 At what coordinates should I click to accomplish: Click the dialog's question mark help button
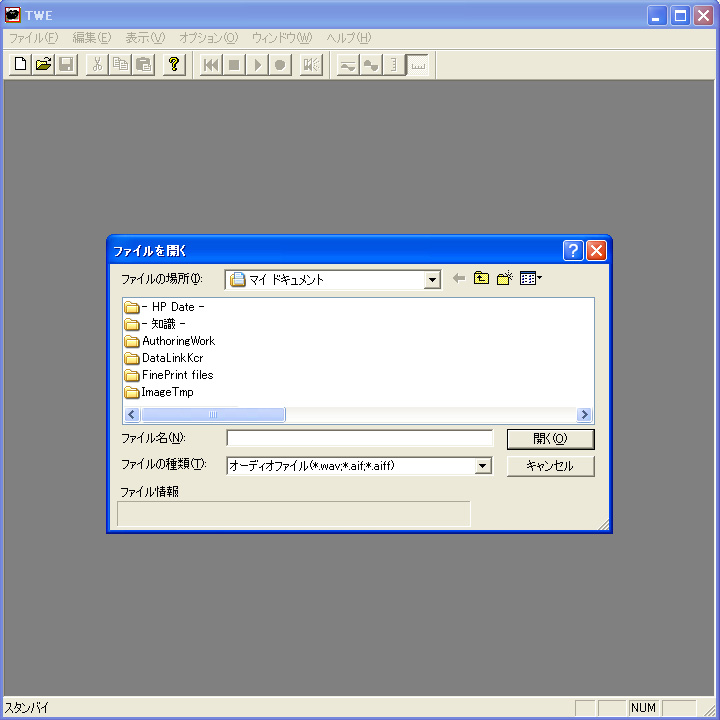click(x=573, y=251)
